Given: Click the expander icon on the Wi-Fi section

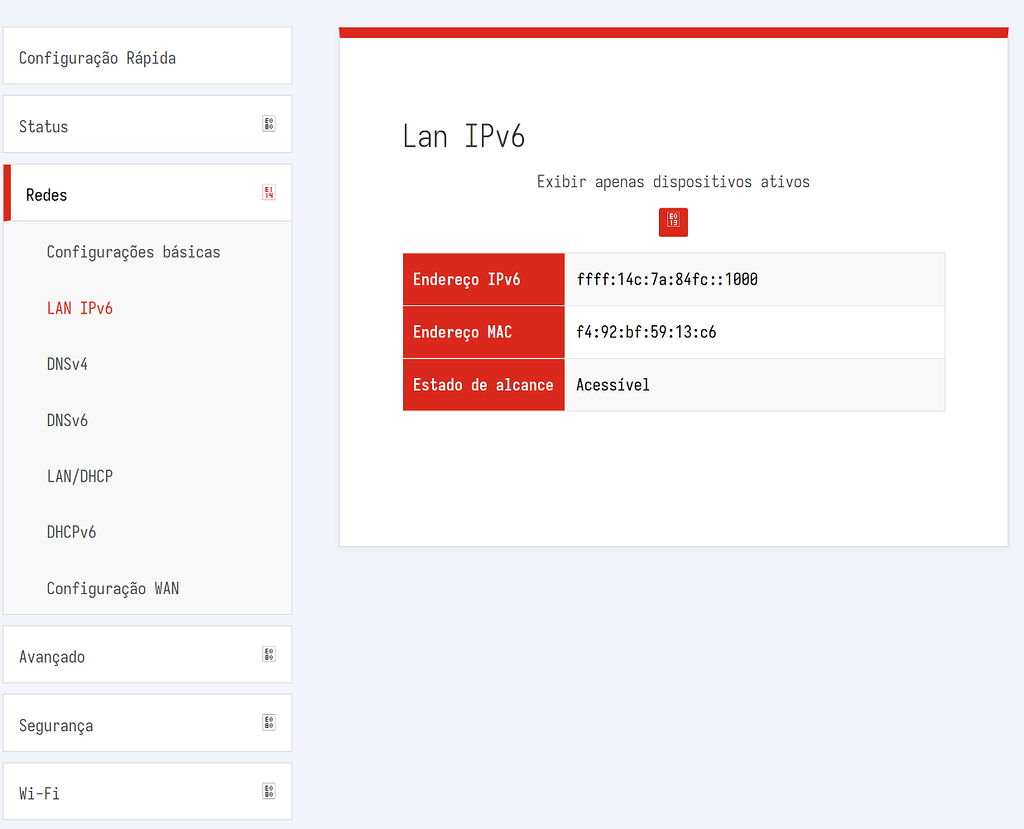Looking at the screenshot, I should pyautogui.click(x=268, y=790).
